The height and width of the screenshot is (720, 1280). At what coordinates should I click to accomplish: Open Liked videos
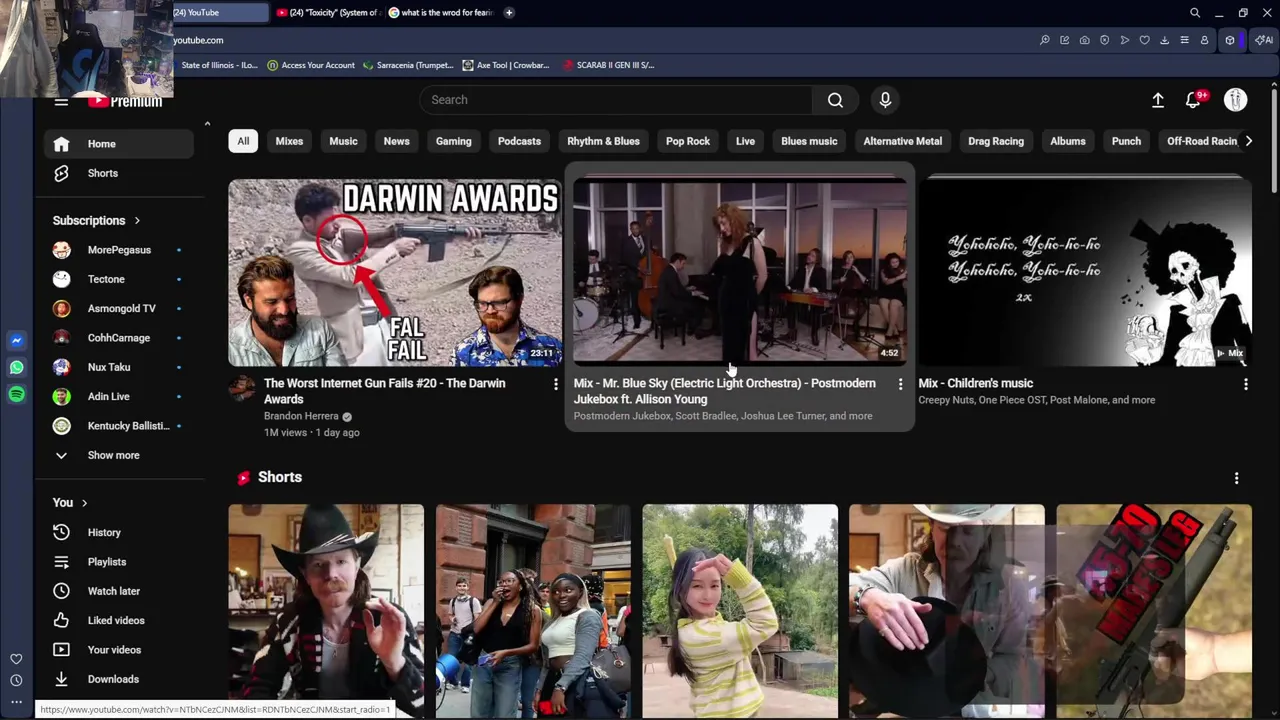pyautogui.click(x=119, y=621)
